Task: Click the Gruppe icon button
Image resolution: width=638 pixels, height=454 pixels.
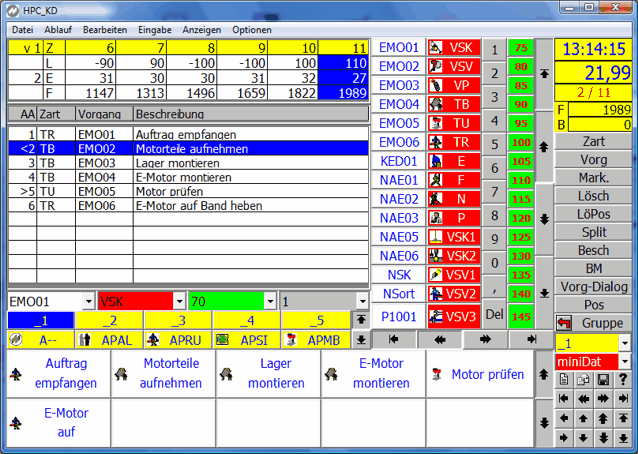Action: 595,323
